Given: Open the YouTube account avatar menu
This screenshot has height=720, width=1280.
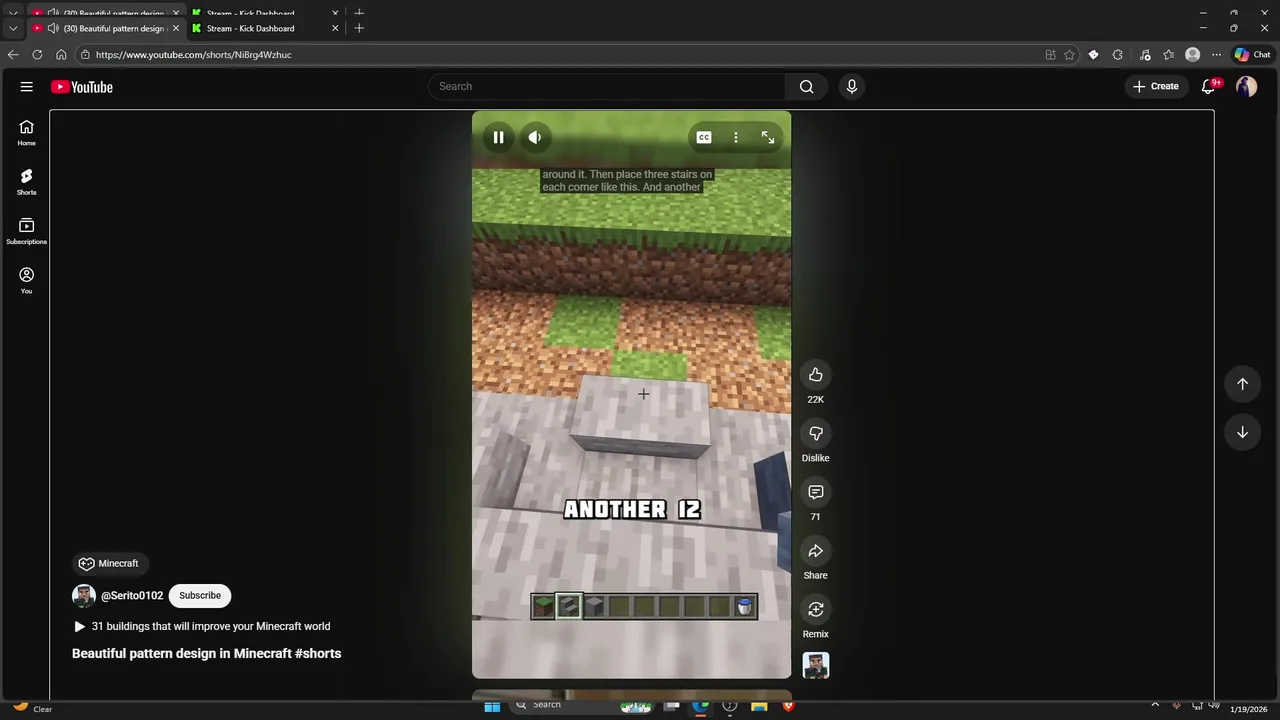Looking at the screenshot, I should pyautogui.click(x=1246, y=87).
